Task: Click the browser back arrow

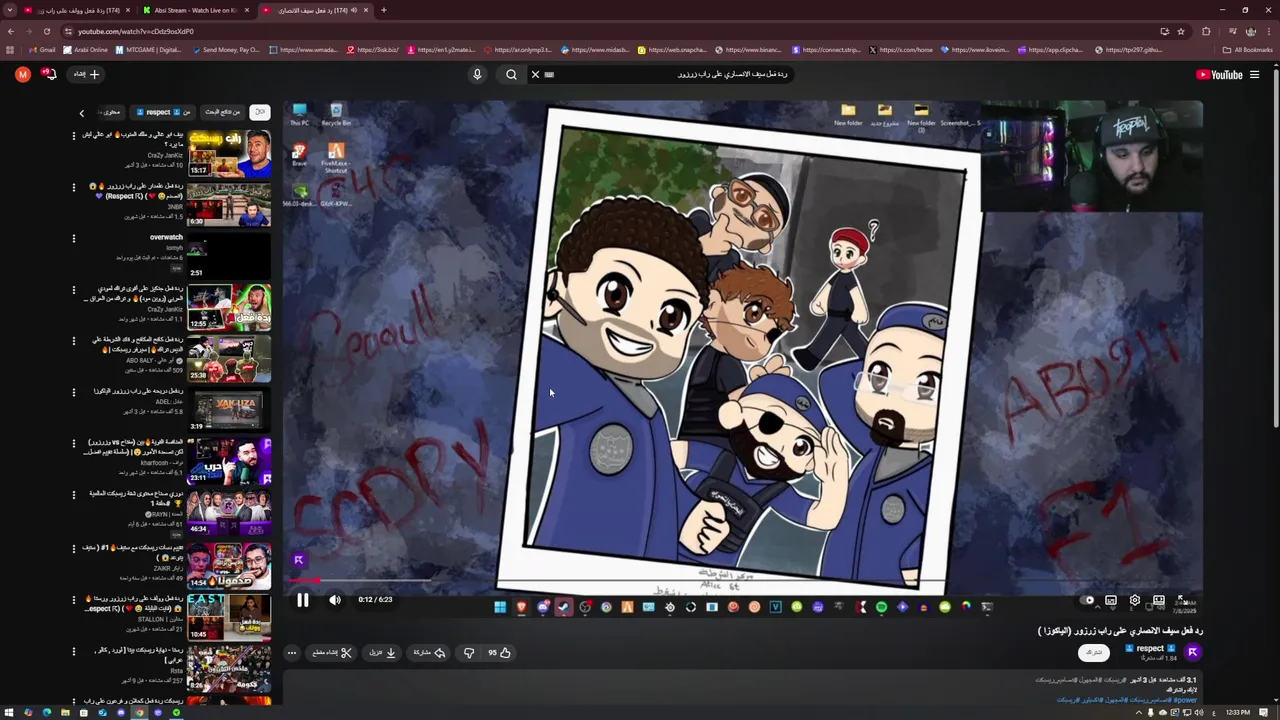Action: [10, 31]
